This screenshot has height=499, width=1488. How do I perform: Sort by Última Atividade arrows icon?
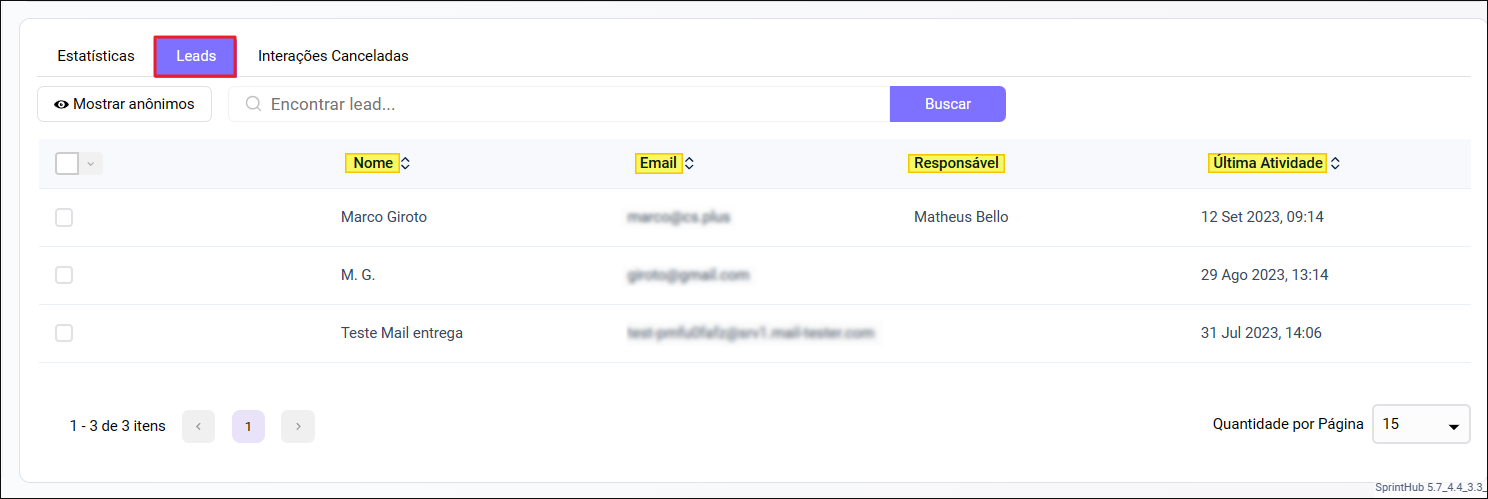coord(1335,163)
